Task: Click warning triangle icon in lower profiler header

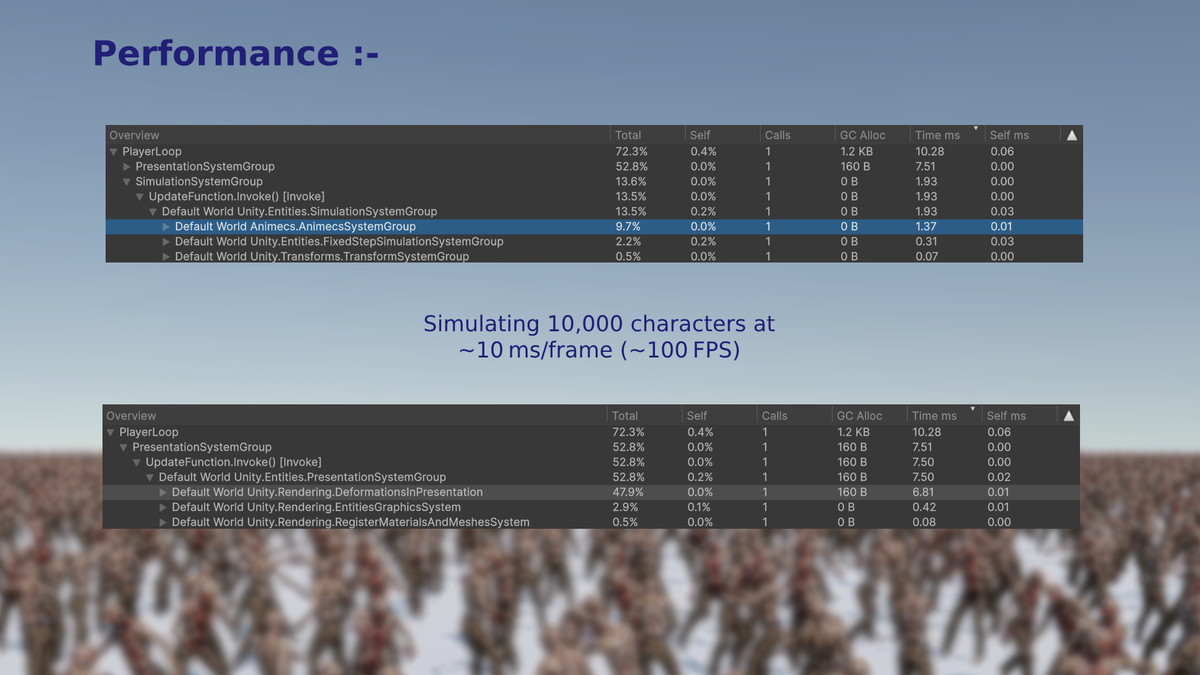Action: [1068, 416]
